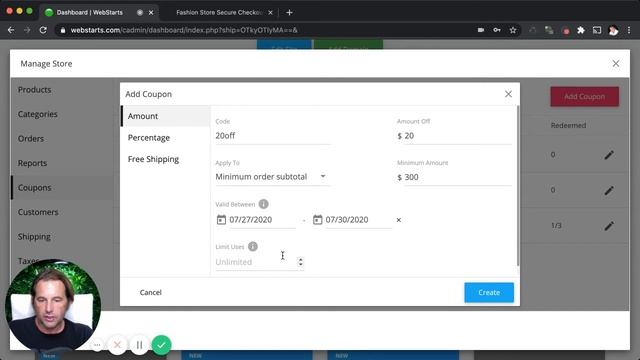Click the browser address bar URL

click(184, 30)
